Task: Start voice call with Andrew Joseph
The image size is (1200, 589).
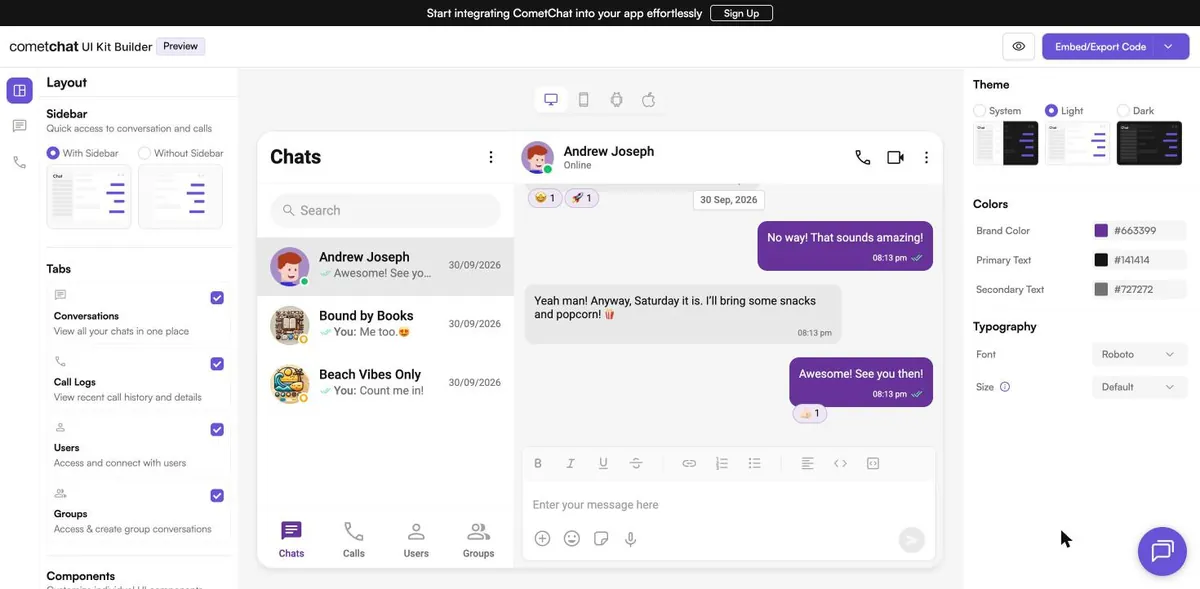Action: click(863, 157)
